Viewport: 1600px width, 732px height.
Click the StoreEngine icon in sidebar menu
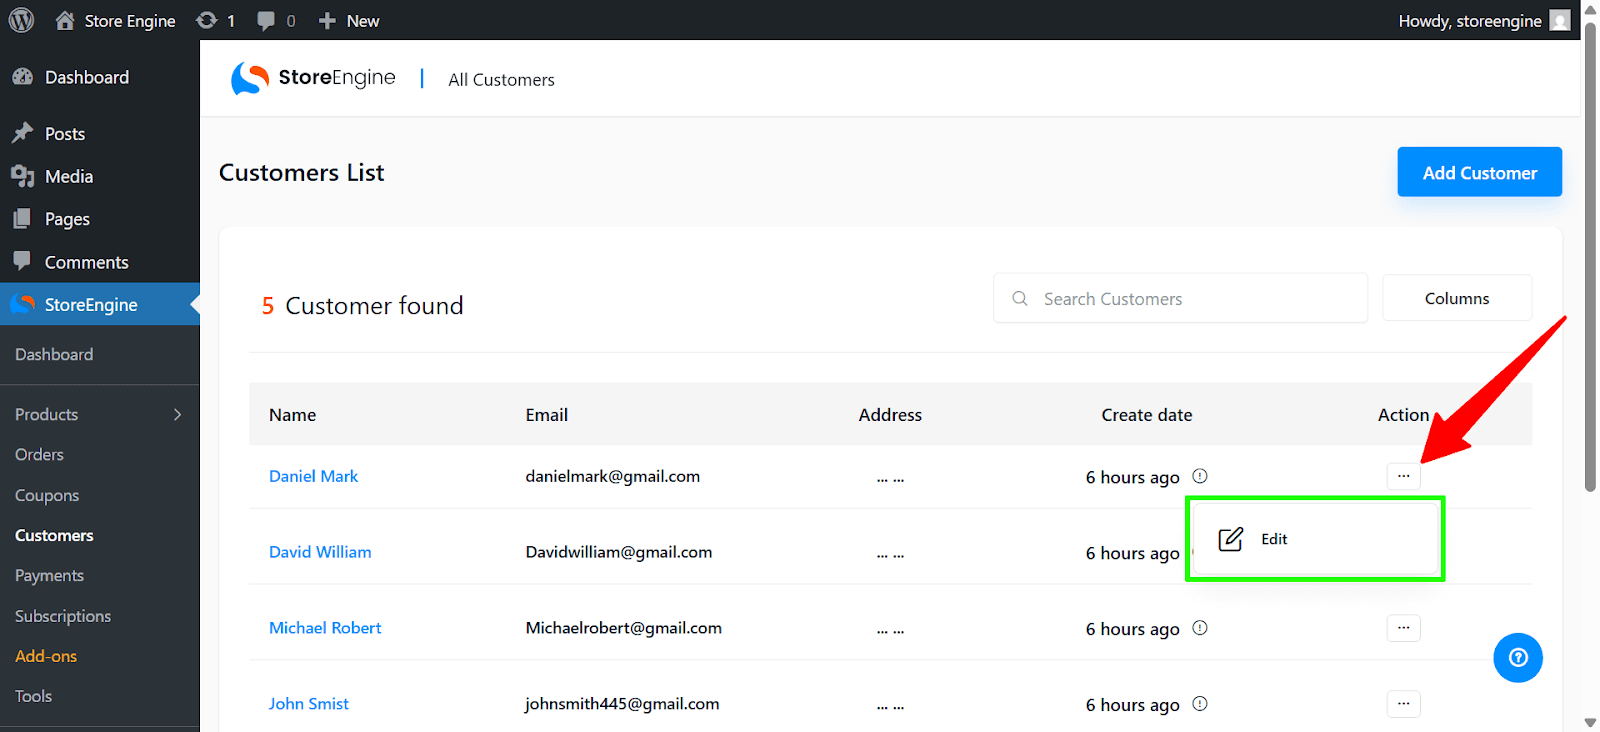point(22,304)
